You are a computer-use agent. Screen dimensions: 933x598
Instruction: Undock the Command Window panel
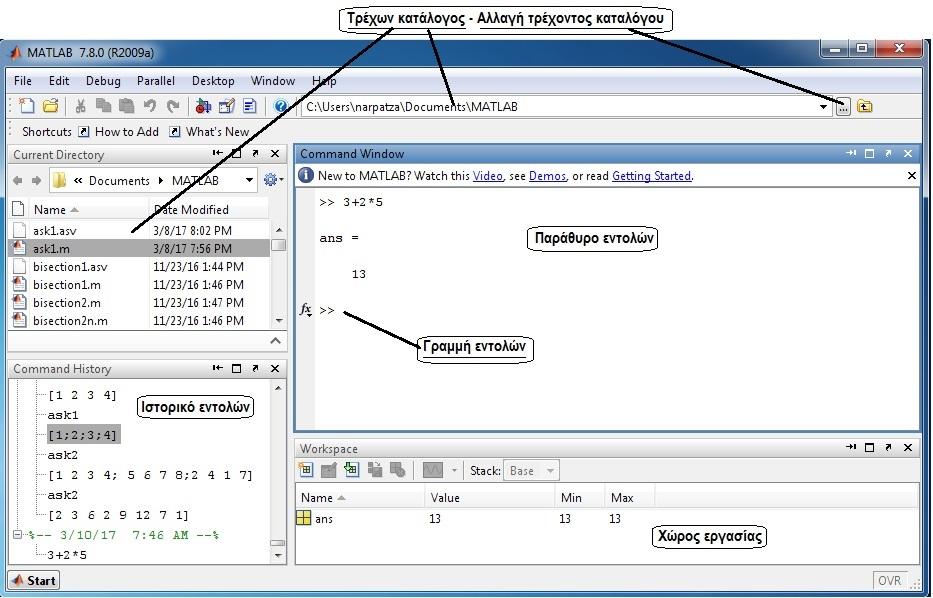[x=888, y=154]
